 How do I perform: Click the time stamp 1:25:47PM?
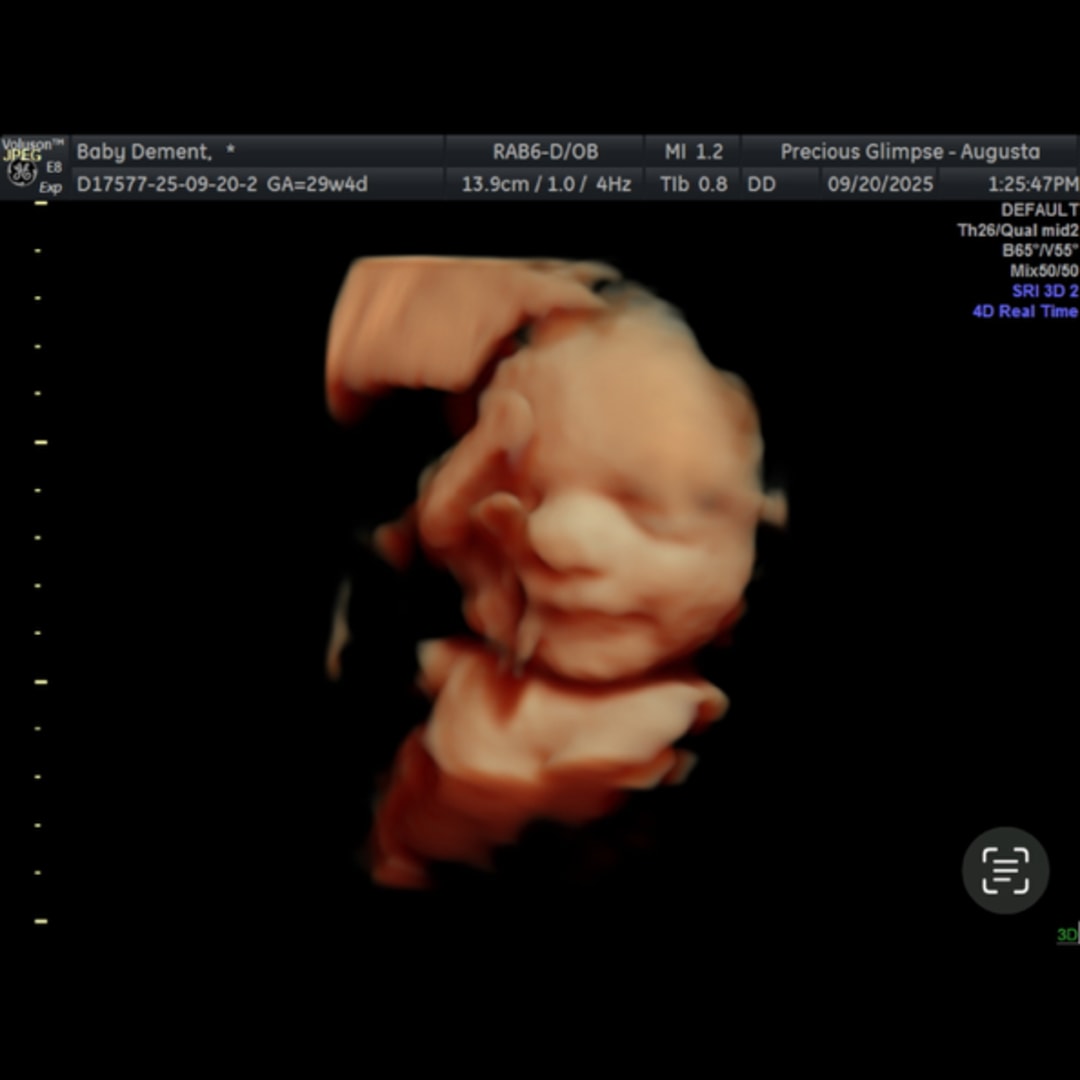[1032, 184]
